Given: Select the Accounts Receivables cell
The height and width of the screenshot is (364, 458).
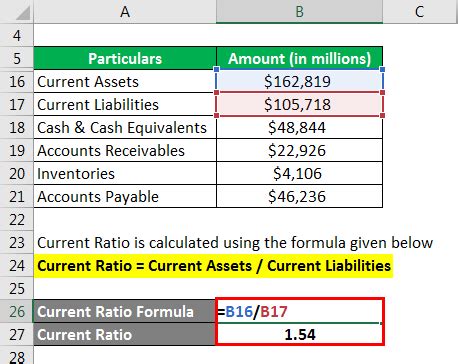Looking at the screenshot, I should (125, 150).
